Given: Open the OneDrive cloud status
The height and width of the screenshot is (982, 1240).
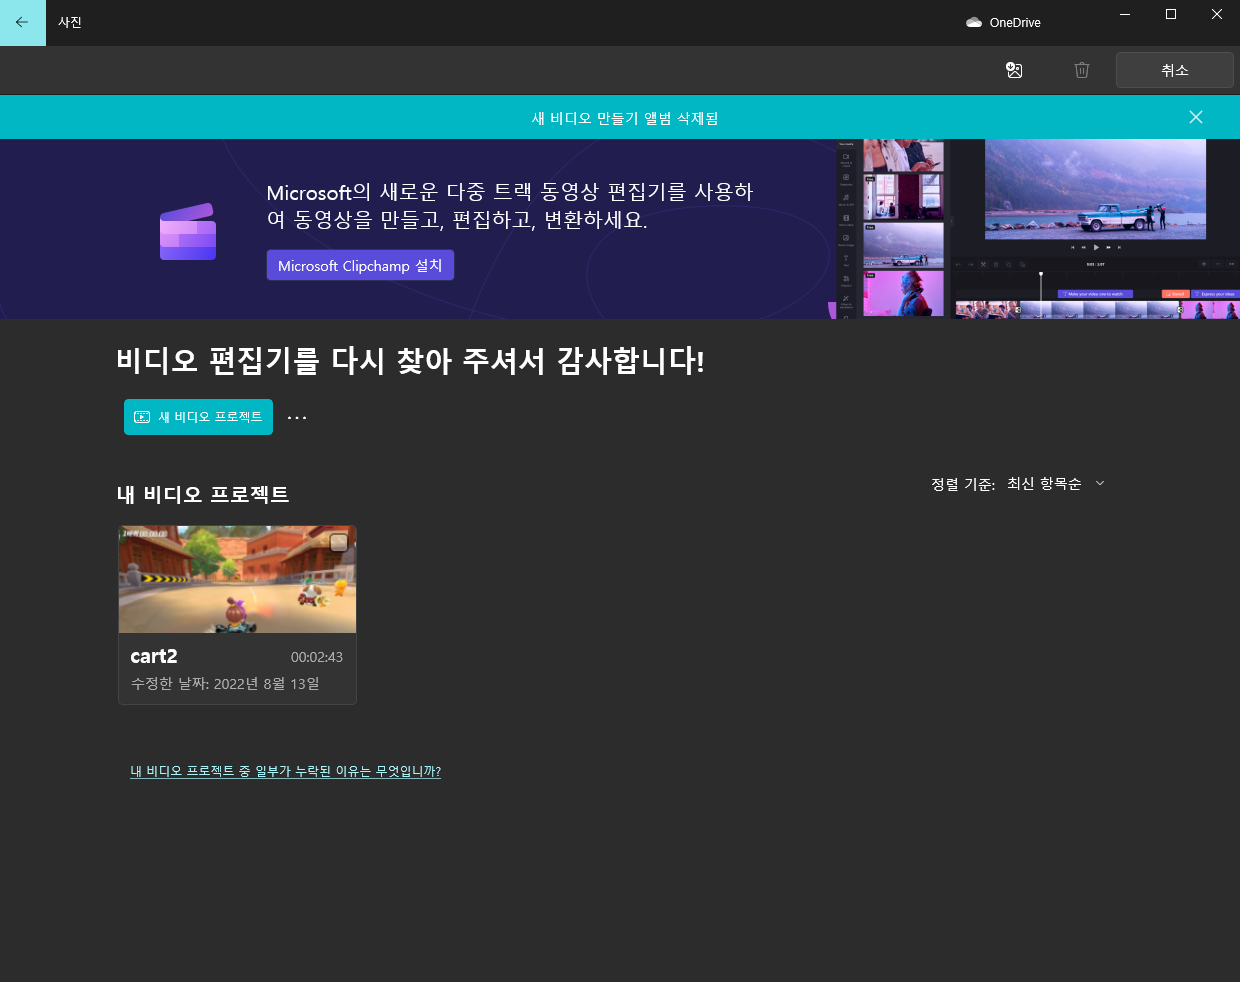Looking at the screenshot, I should (x=1003, y=22).
